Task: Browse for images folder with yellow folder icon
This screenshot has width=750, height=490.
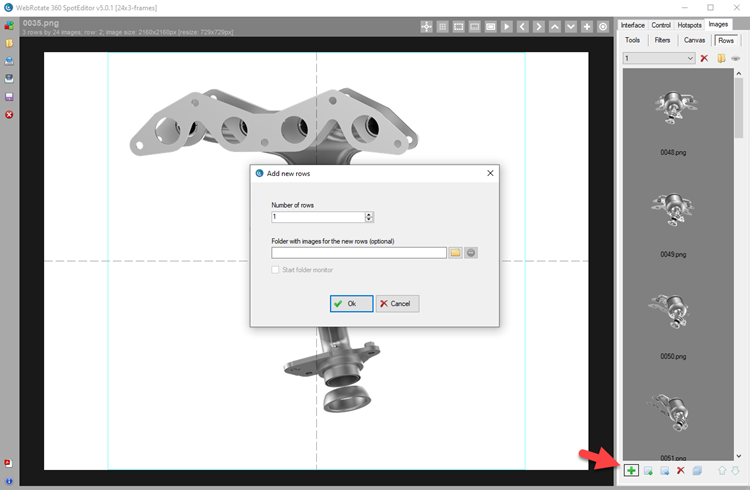Action: point(455,253)
